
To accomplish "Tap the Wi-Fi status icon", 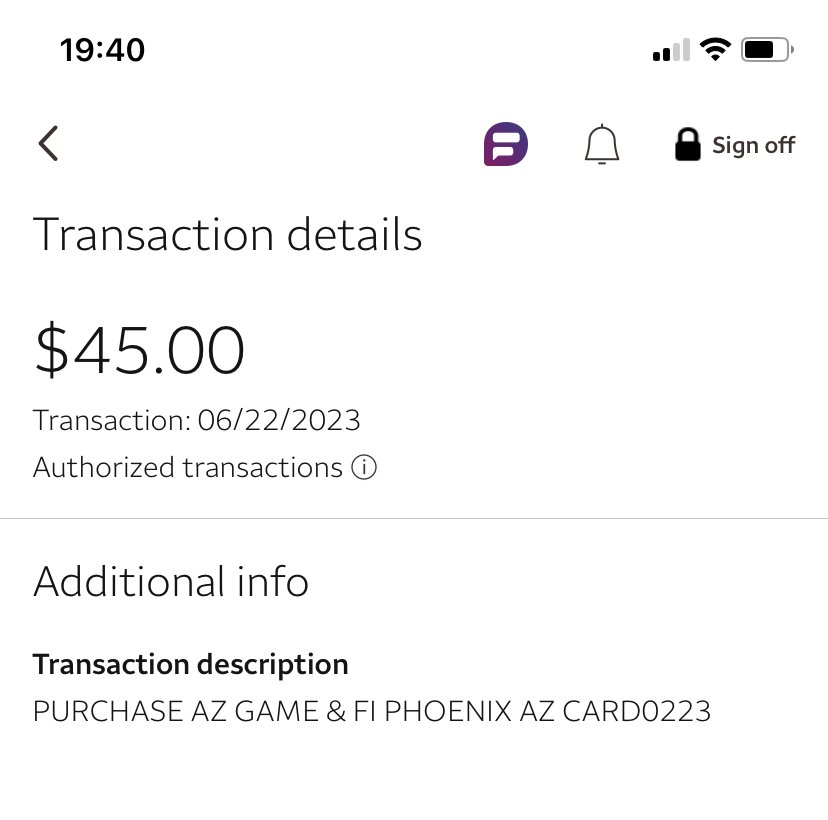I will click(x=715, y=50).
